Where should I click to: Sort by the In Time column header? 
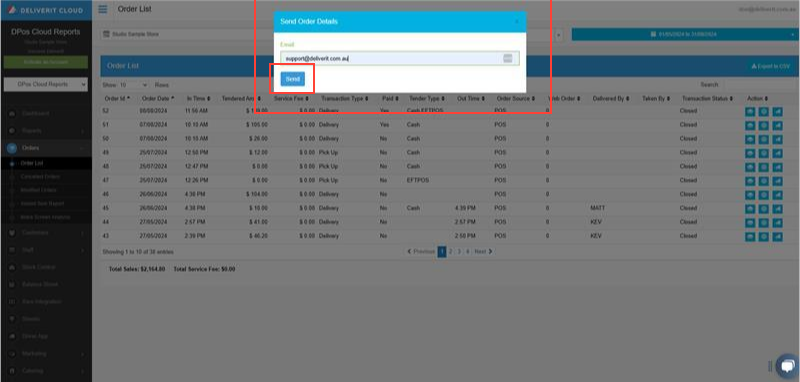[198, 98]
